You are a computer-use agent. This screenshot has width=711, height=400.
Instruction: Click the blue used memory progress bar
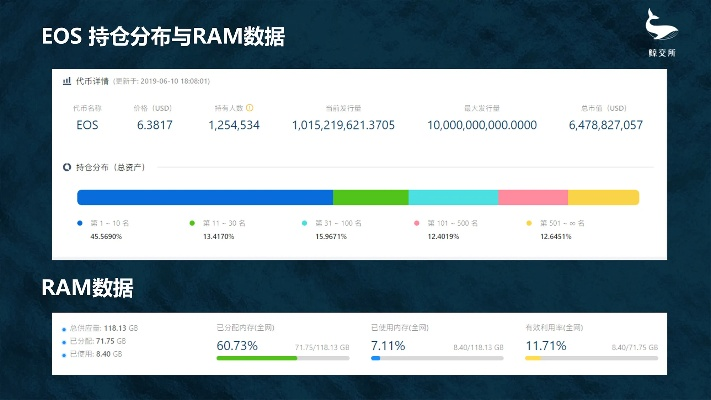[437, 358]
